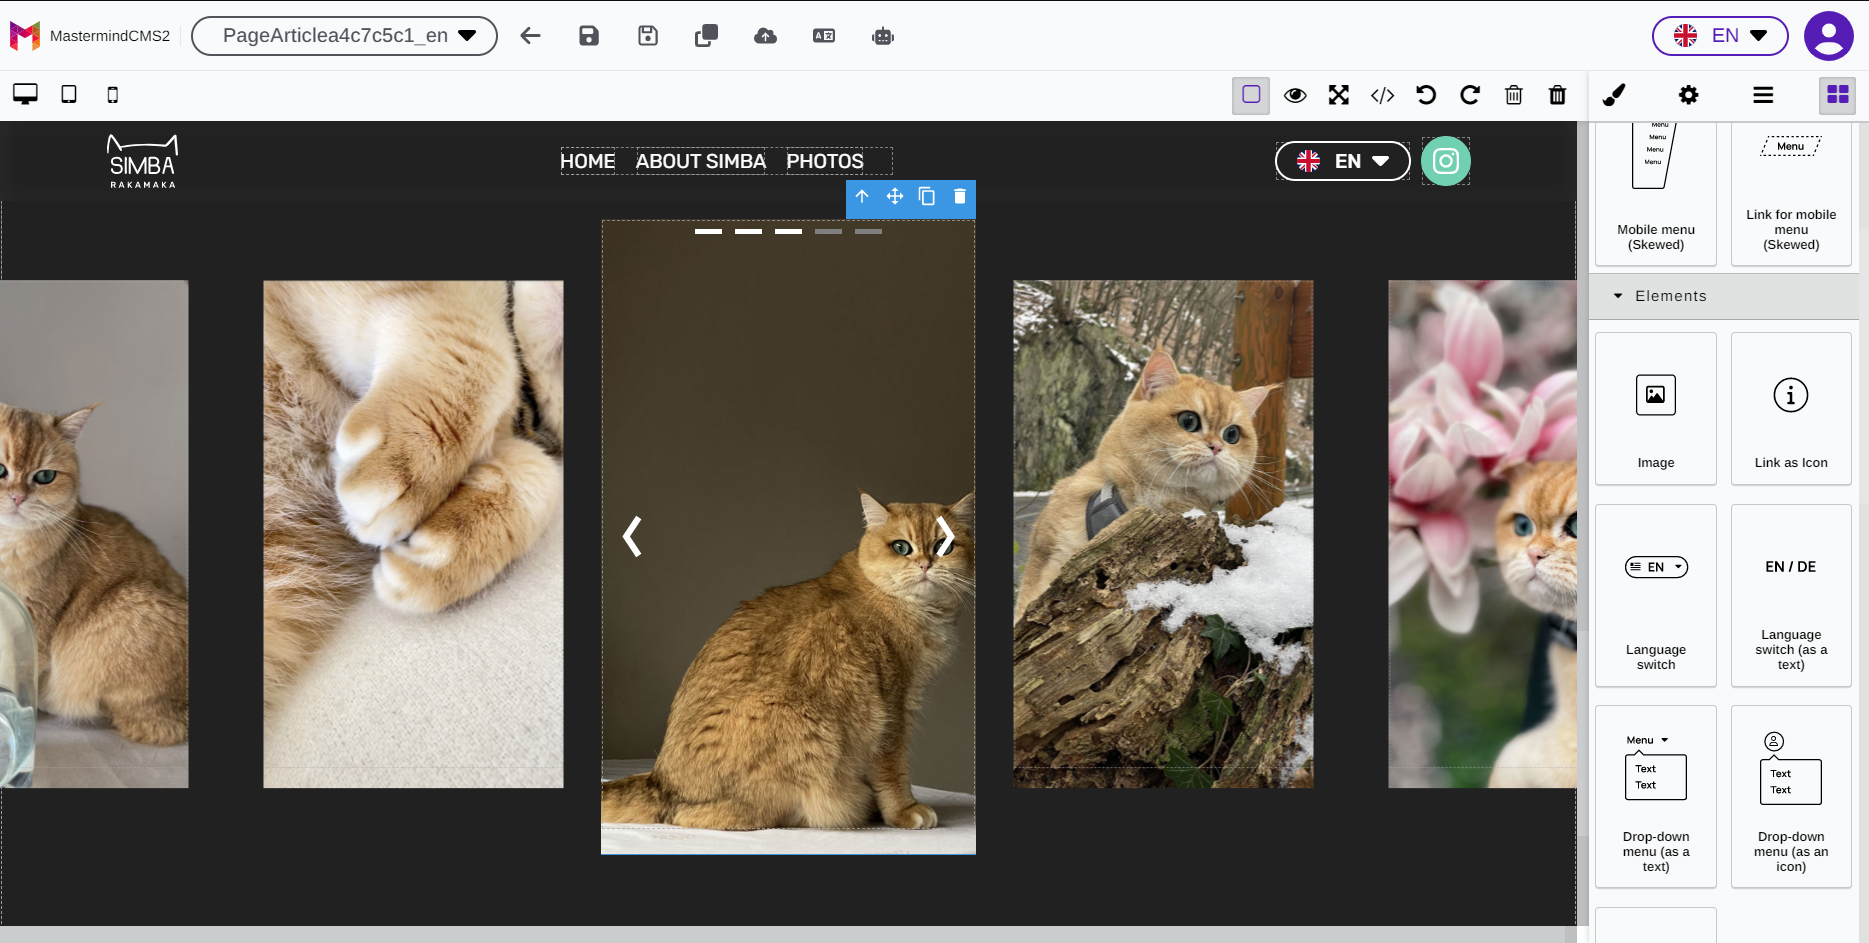The height and width of the screenshot is (943, 1869).
Task: Click the cat on snowy log photo
Action: tap(1163, 534)
